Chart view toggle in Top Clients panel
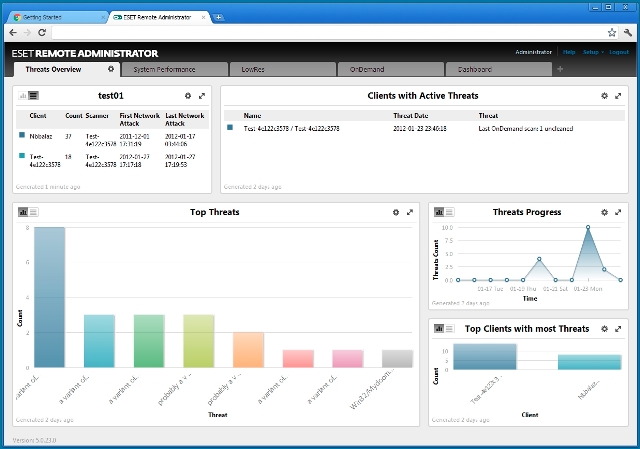Viewport: 640px width, 449px height. click(439, 329)
